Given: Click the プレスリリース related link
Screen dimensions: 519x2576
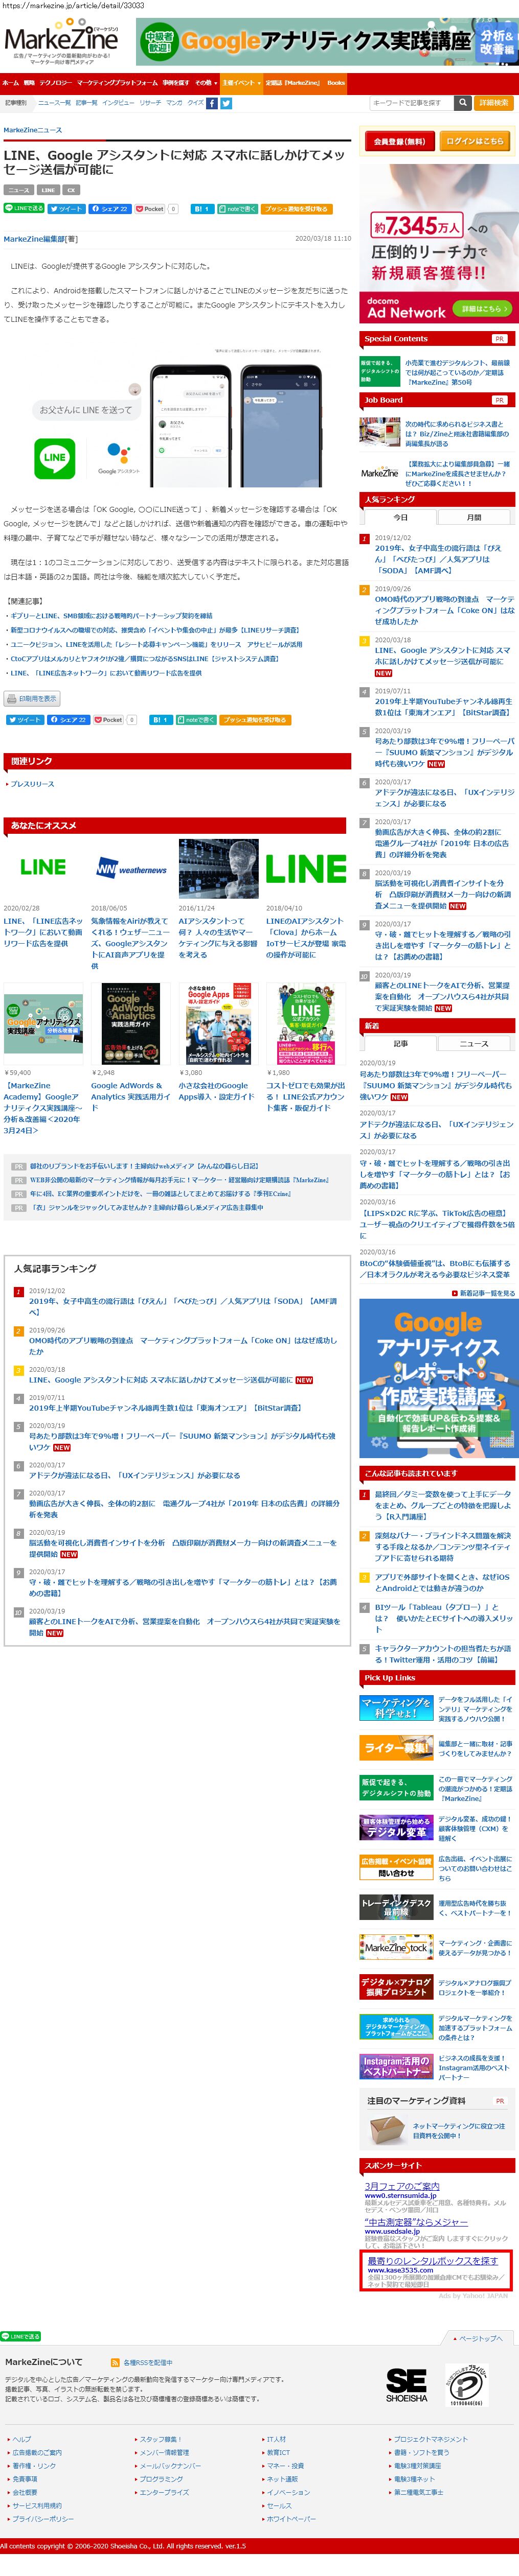Looking at the screenshot, I should [32, 784].
